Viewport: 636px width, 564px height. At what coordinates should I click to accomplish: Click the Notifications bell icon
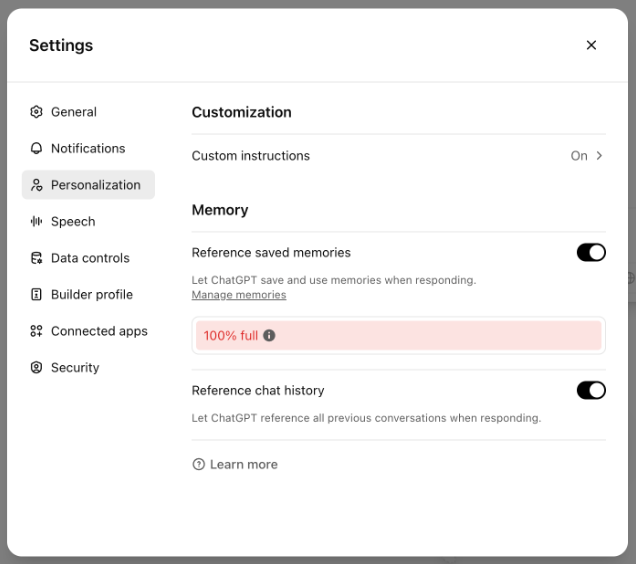[36, 149]
